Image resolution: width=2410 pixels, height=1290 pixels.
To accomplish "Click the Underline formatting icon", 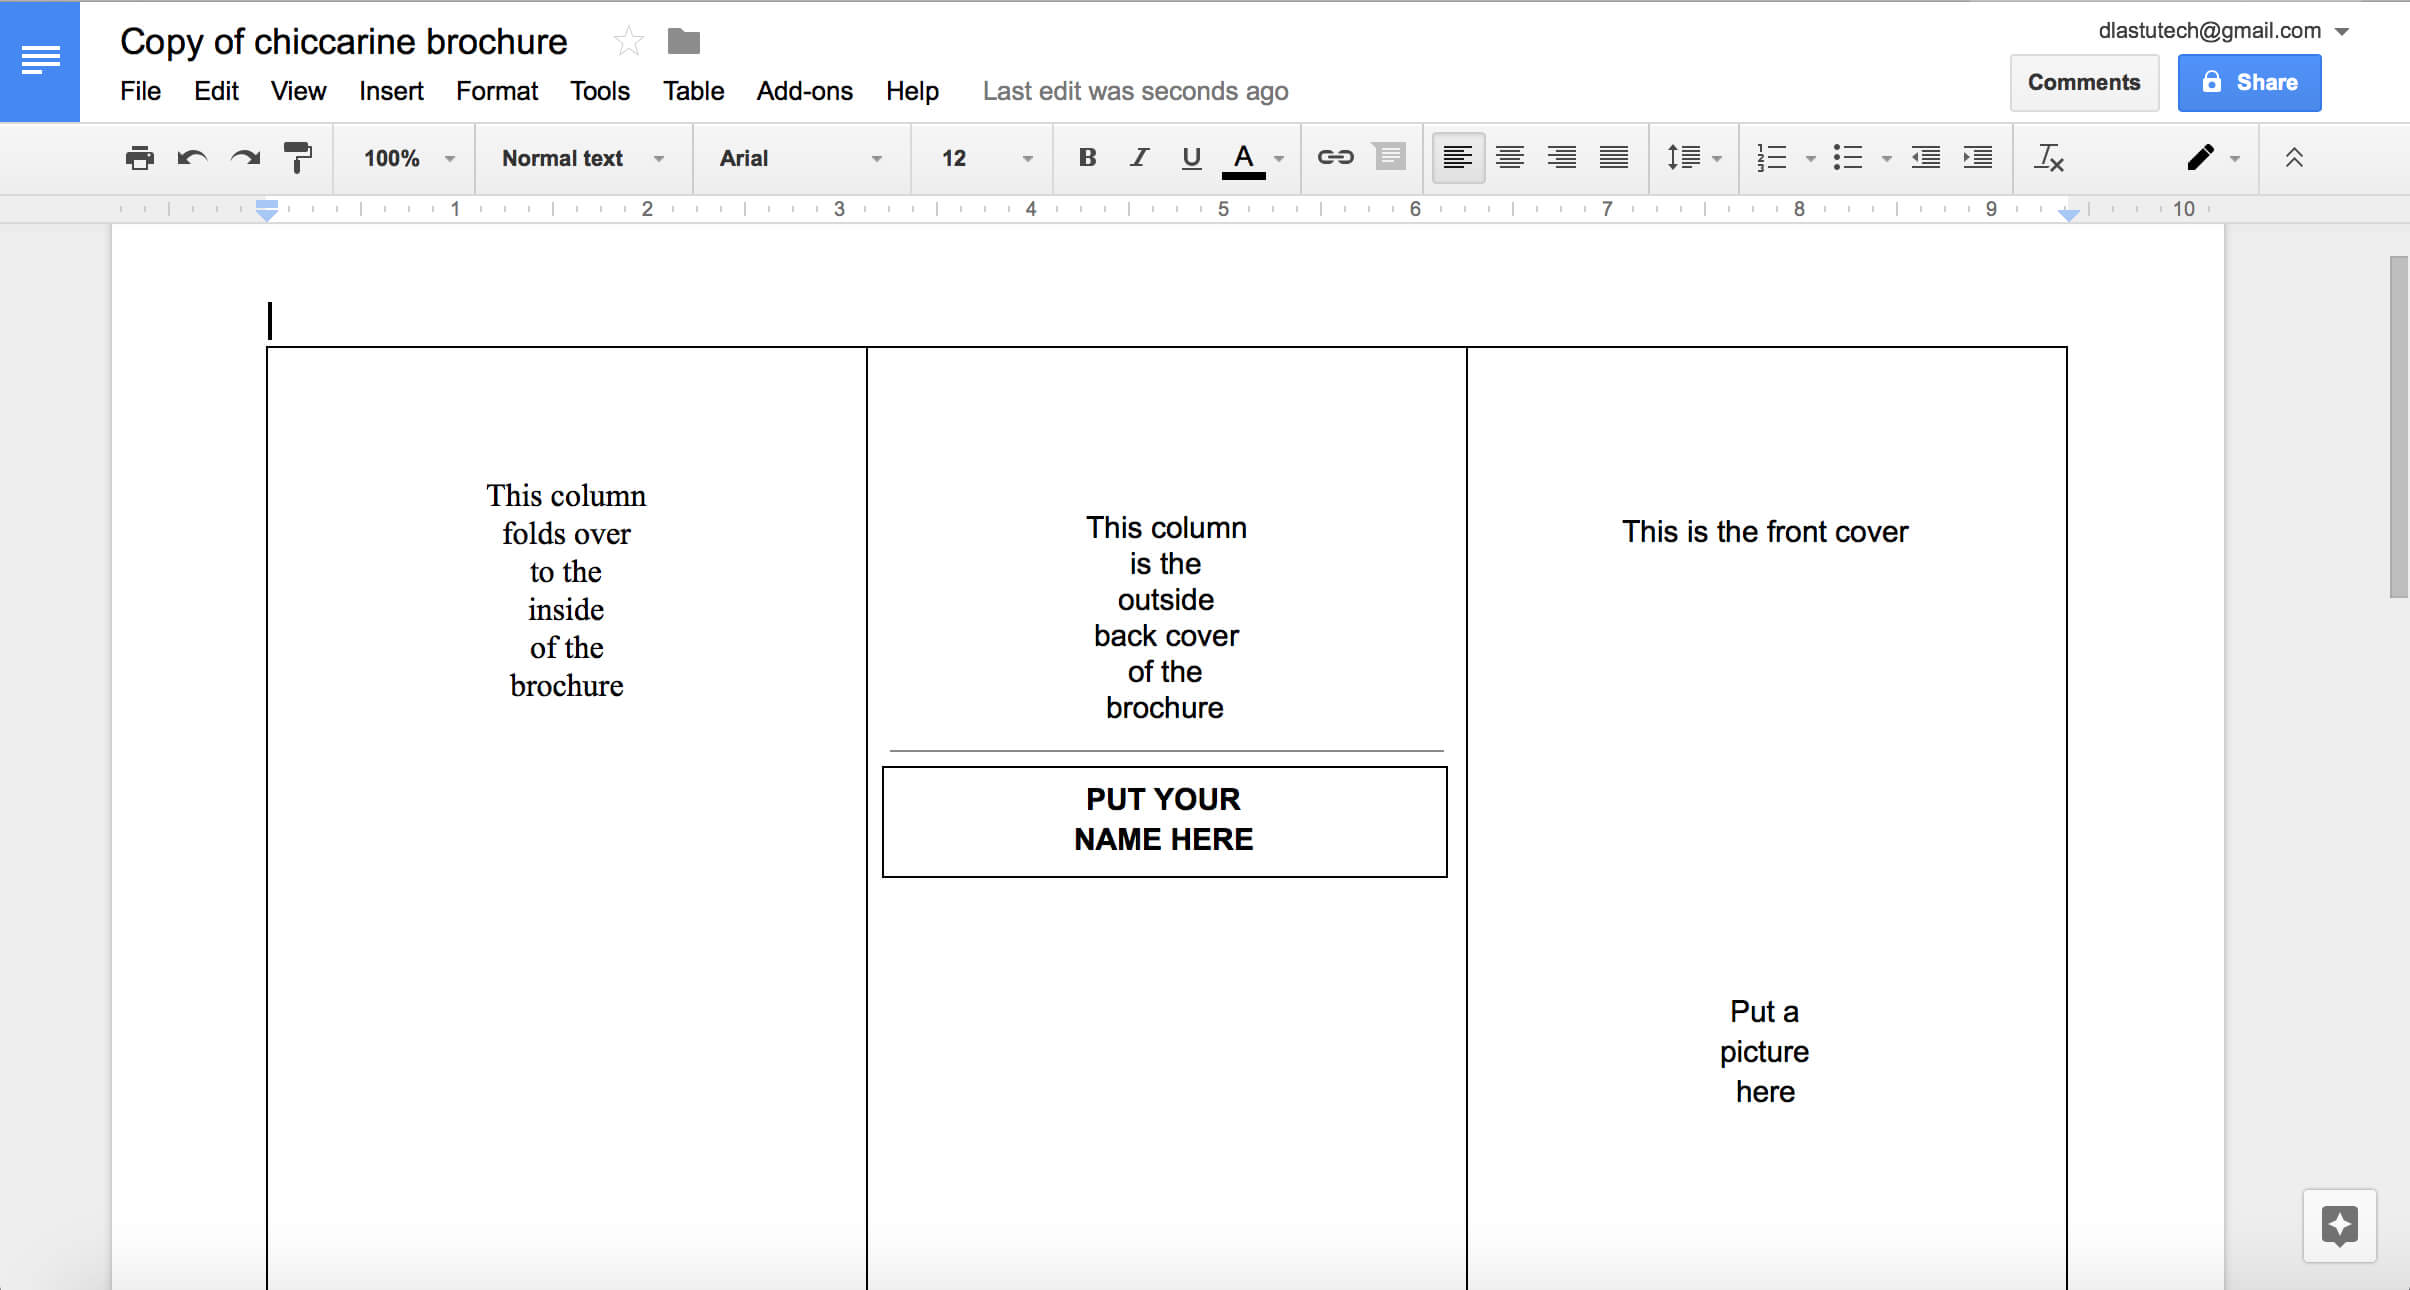I will pos(1192,158).
